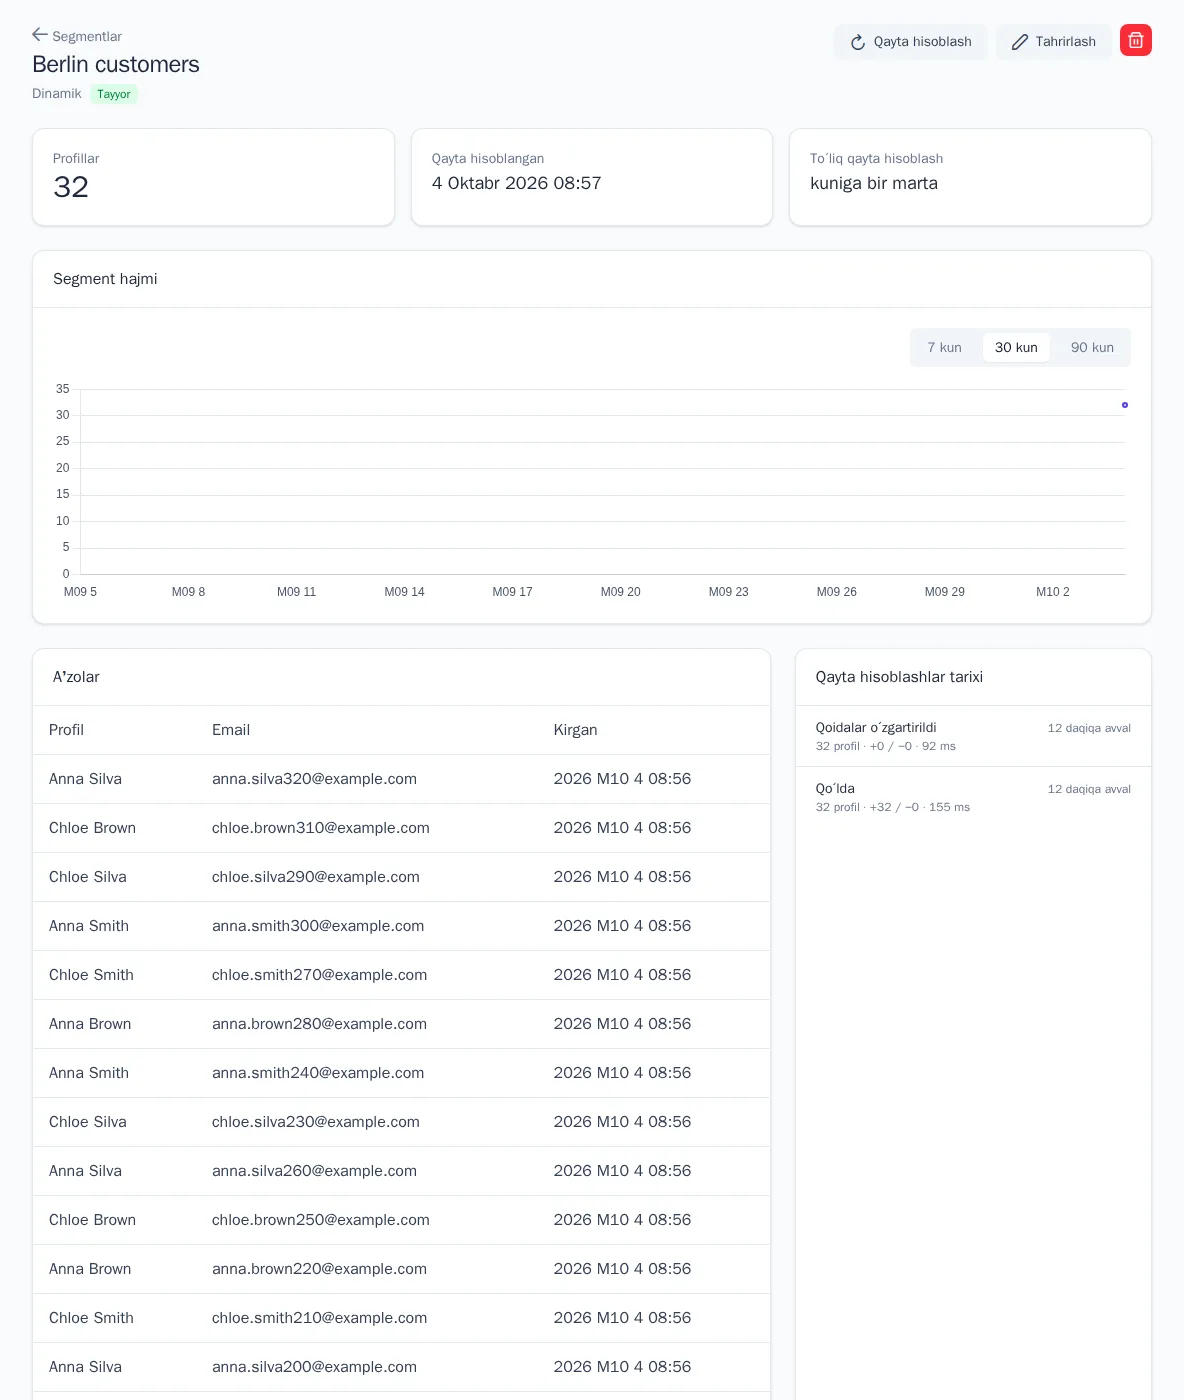
Task: Click the date 4 Oktabr 2026 08:57
Action: [x=517, y=183]
